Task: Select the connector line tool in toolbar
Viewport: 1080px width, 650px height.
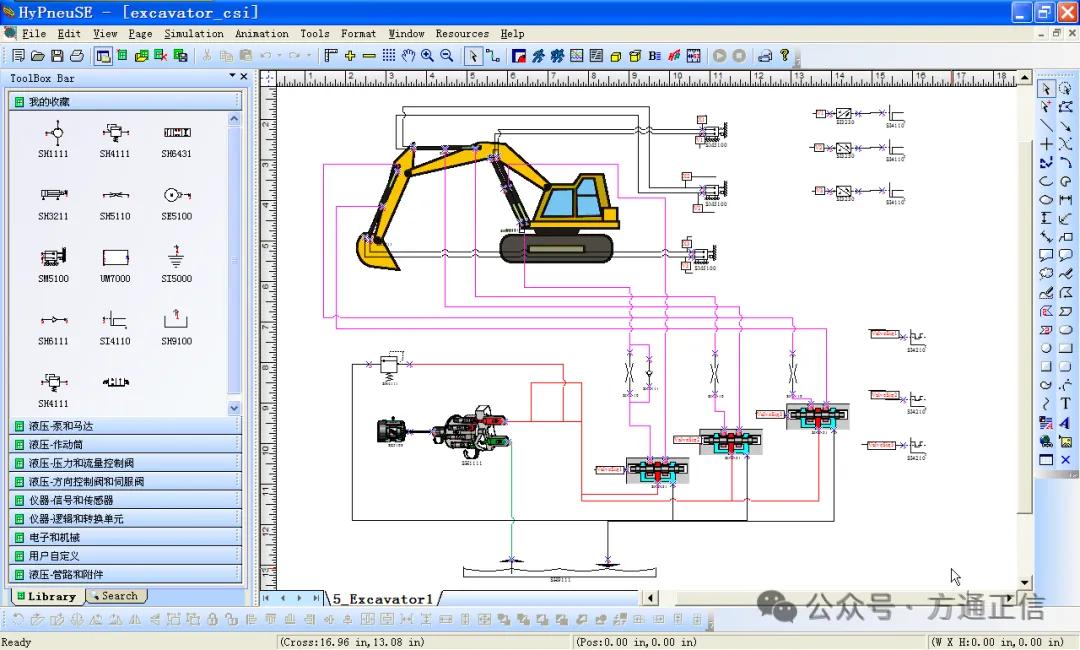Action: click(492, 56)
